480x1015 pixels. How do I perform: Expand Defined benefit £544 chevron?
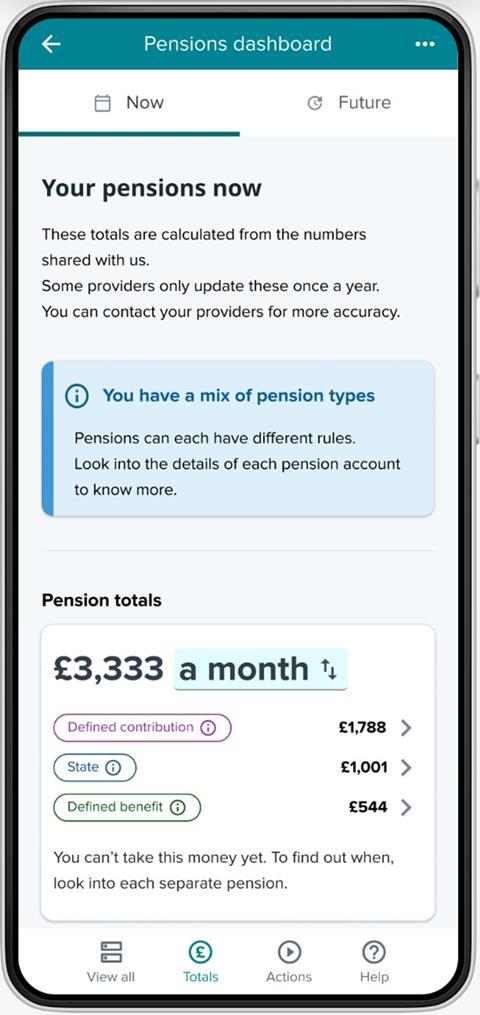click(x=406, y=807)
